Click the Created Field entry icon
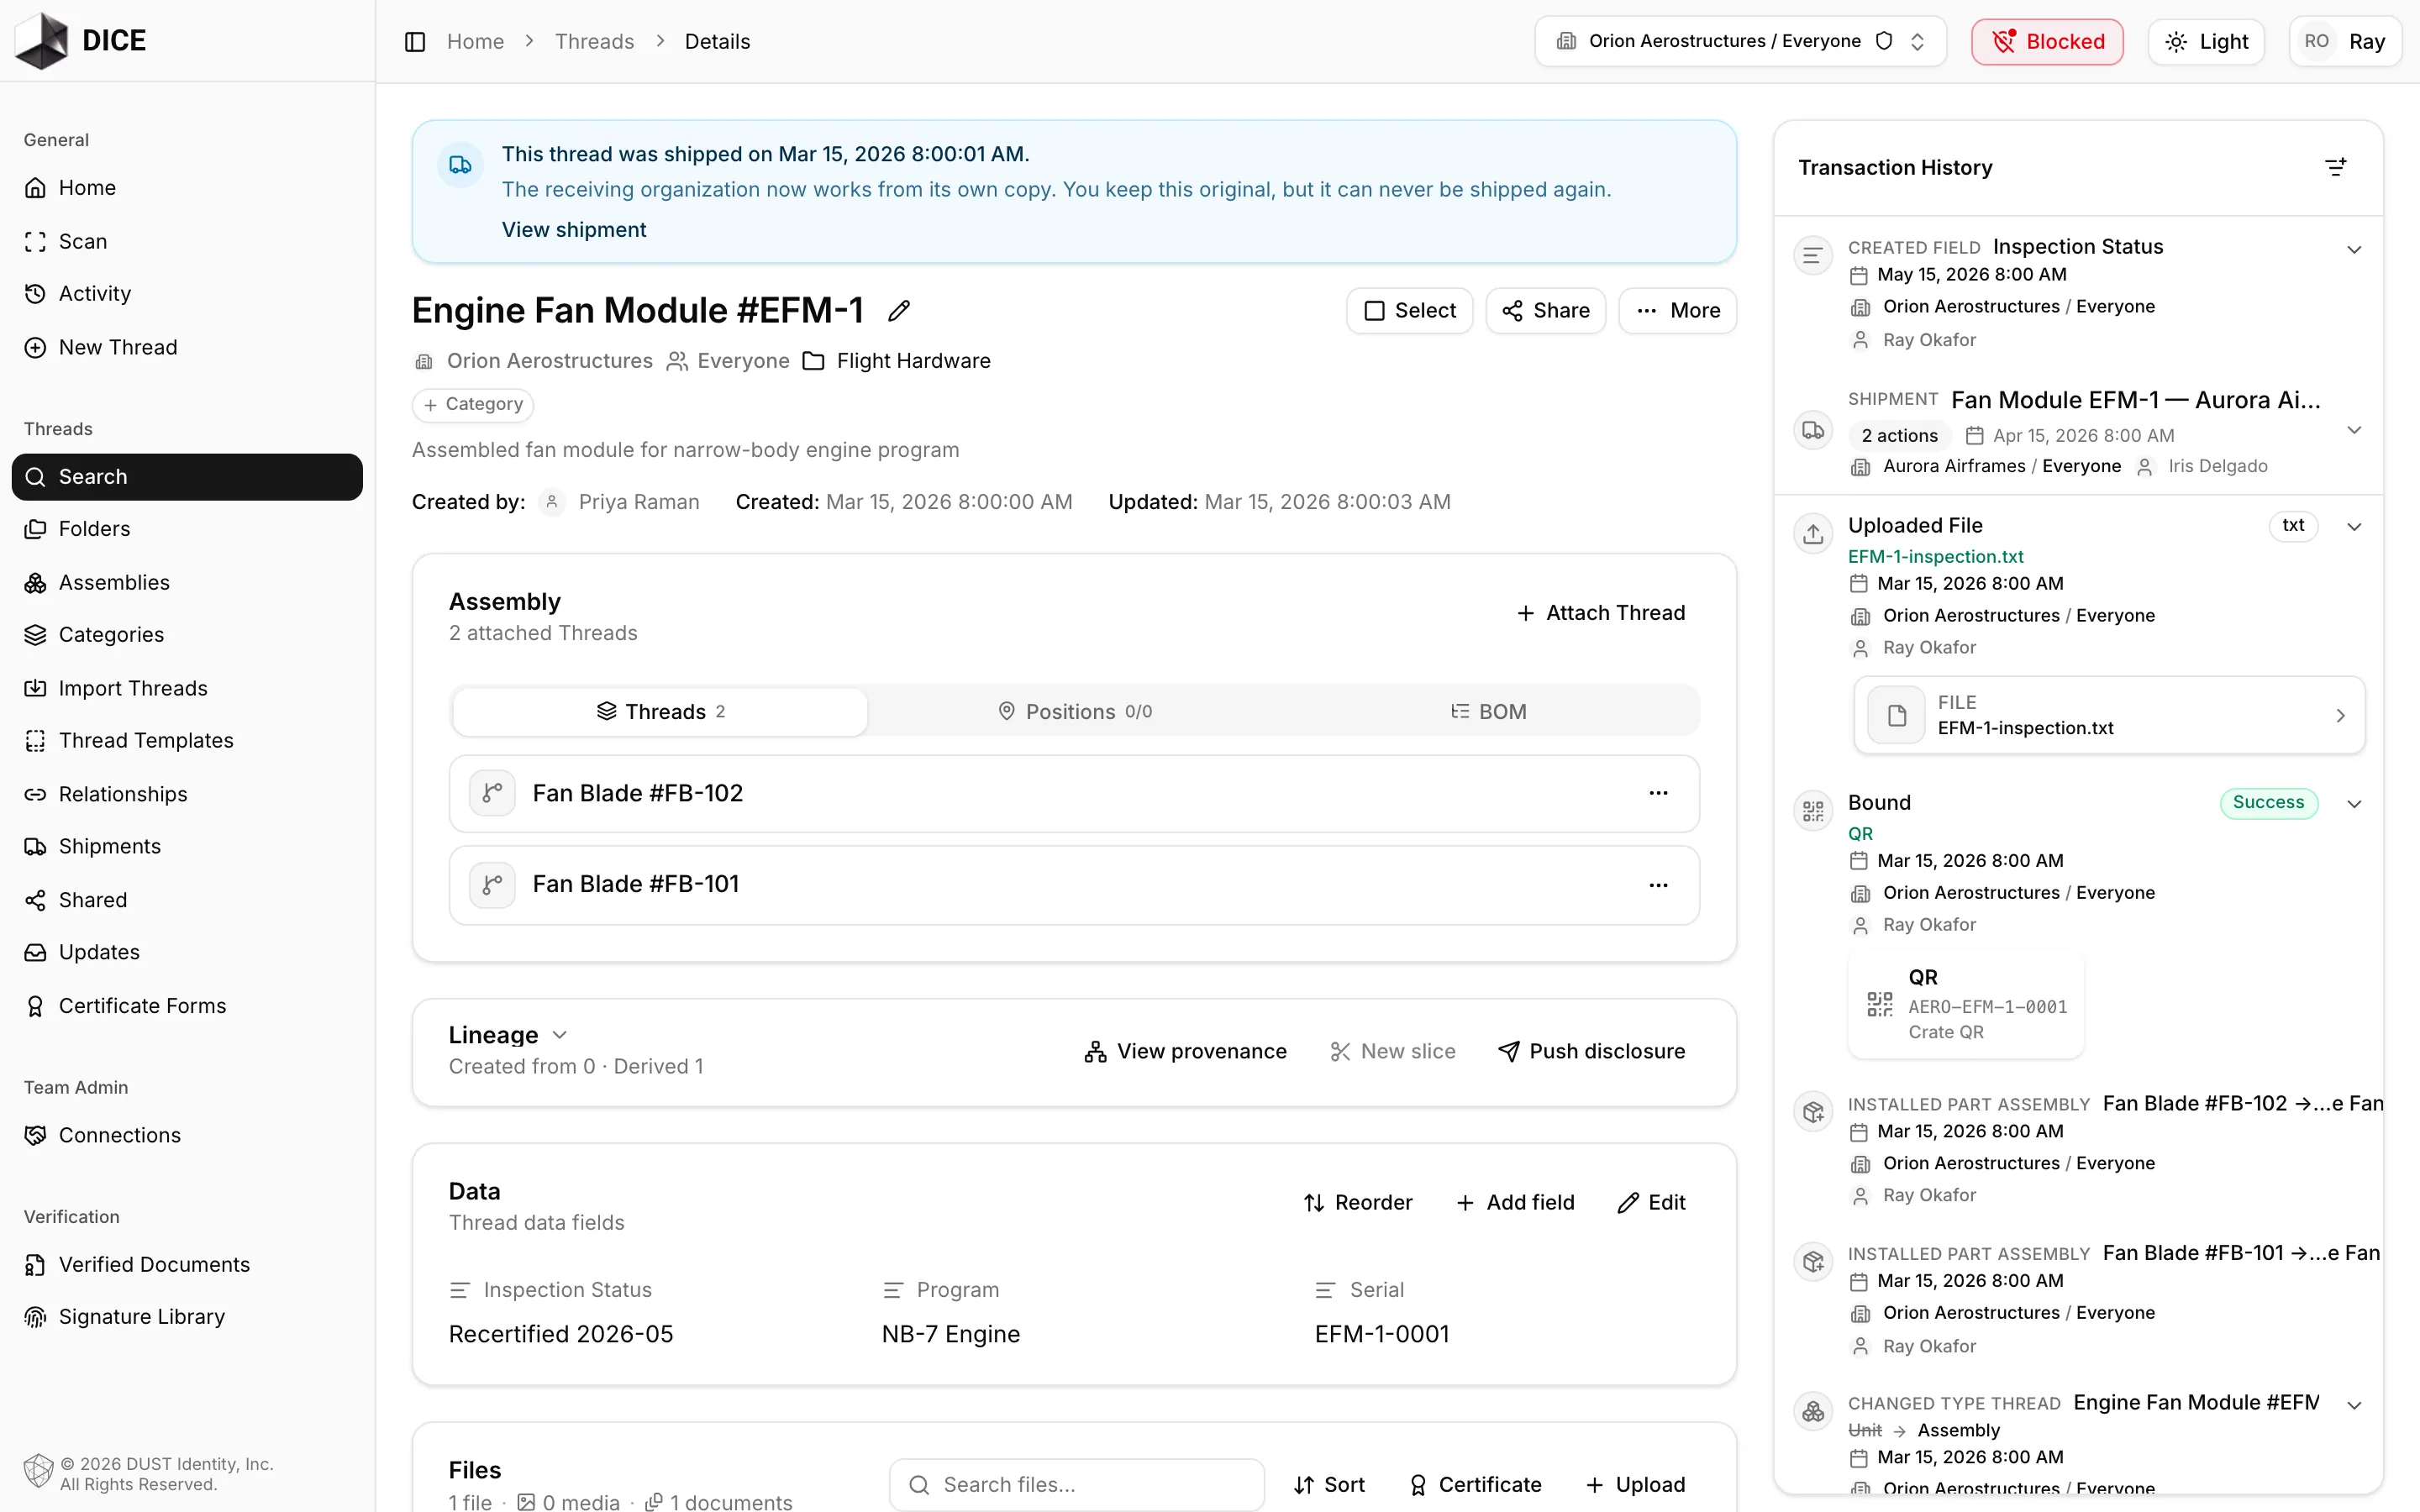This screenshot has width=2420, height=1512. 1813,256
